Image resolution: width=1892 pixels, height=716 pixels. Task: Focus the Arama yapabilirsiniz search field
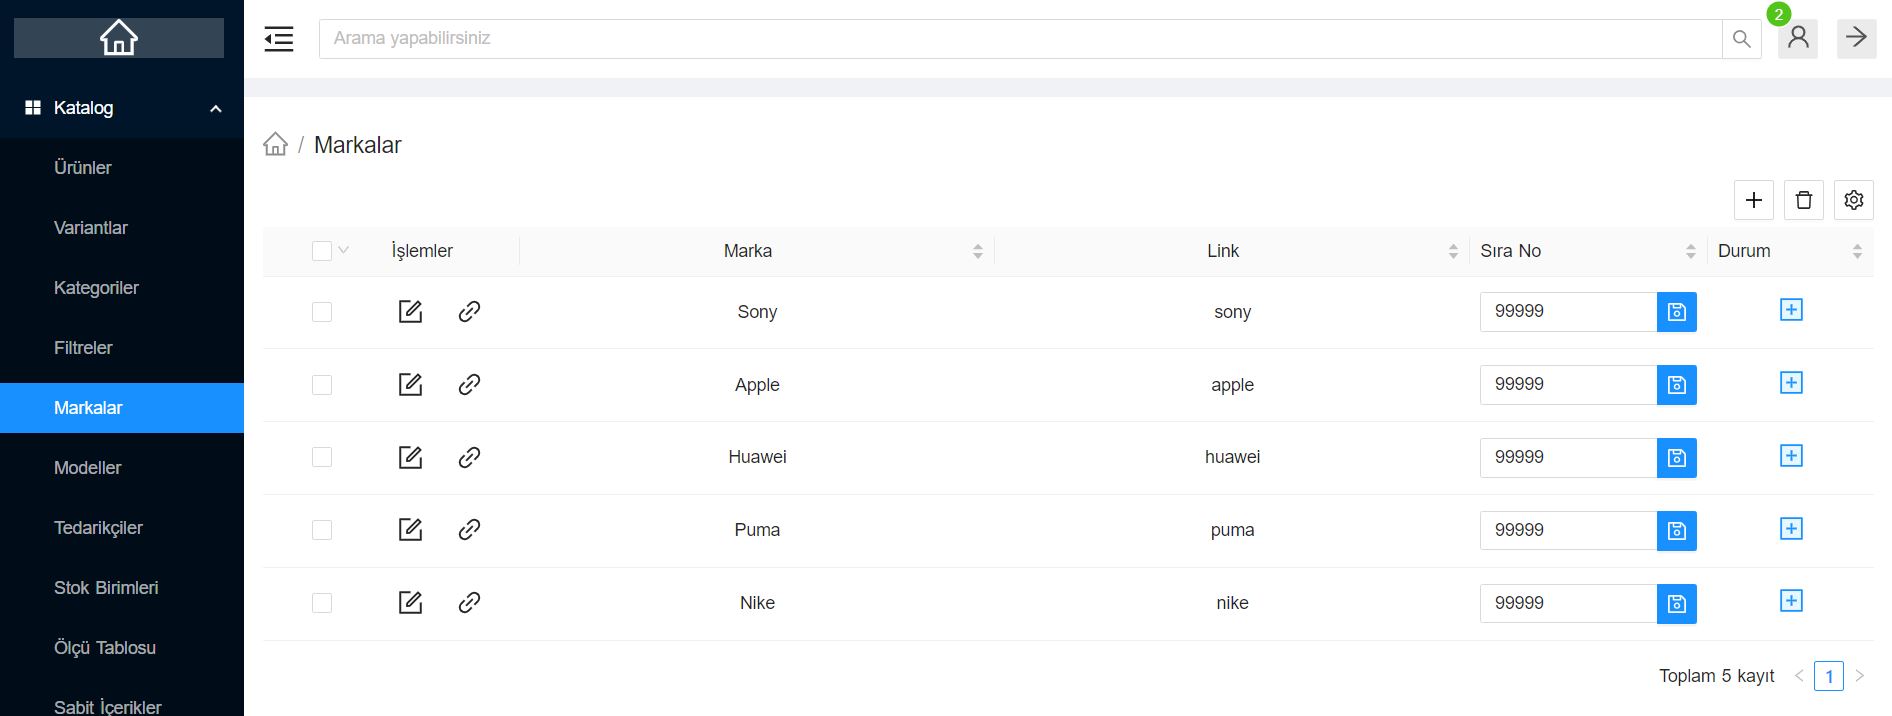(1021, 39)
